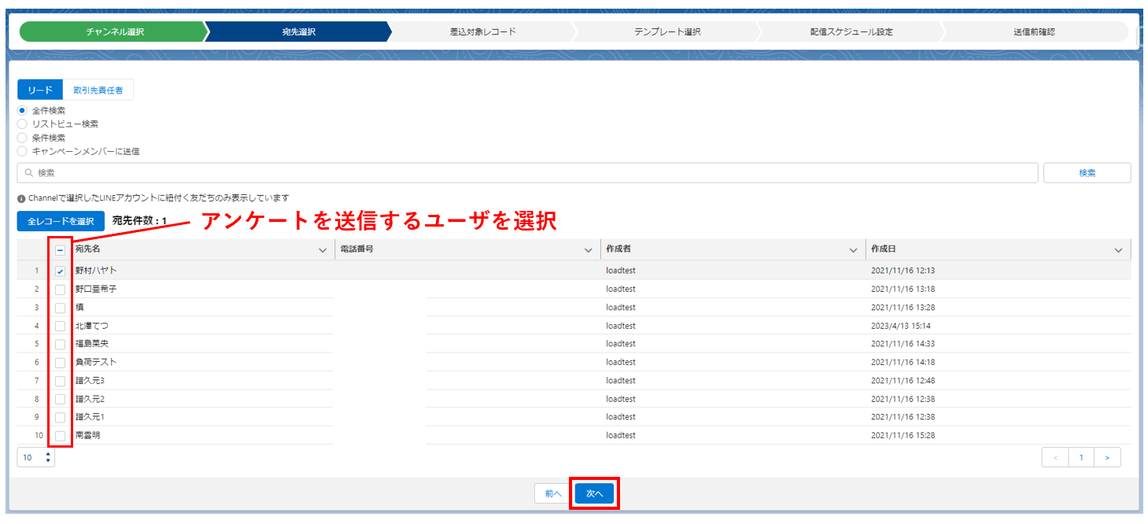Click the date 2021/11/16 13:18
The width and height of the screenshot is (1148, 524).
coord(903,289)
